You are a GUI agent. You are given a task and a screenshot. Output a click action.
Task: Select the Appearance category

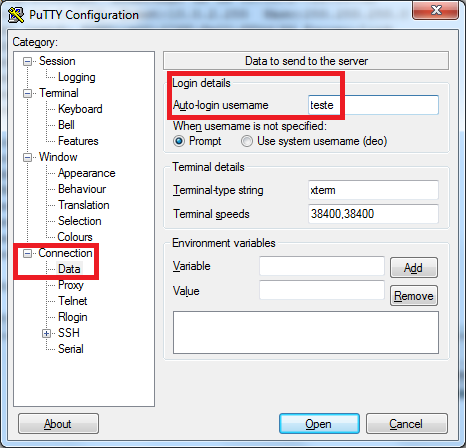(86, 173)
